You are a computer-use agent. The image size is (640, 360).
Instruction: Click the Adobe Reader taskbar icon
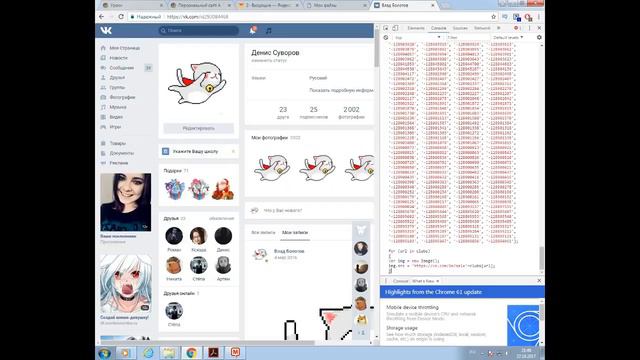(213, 353)
